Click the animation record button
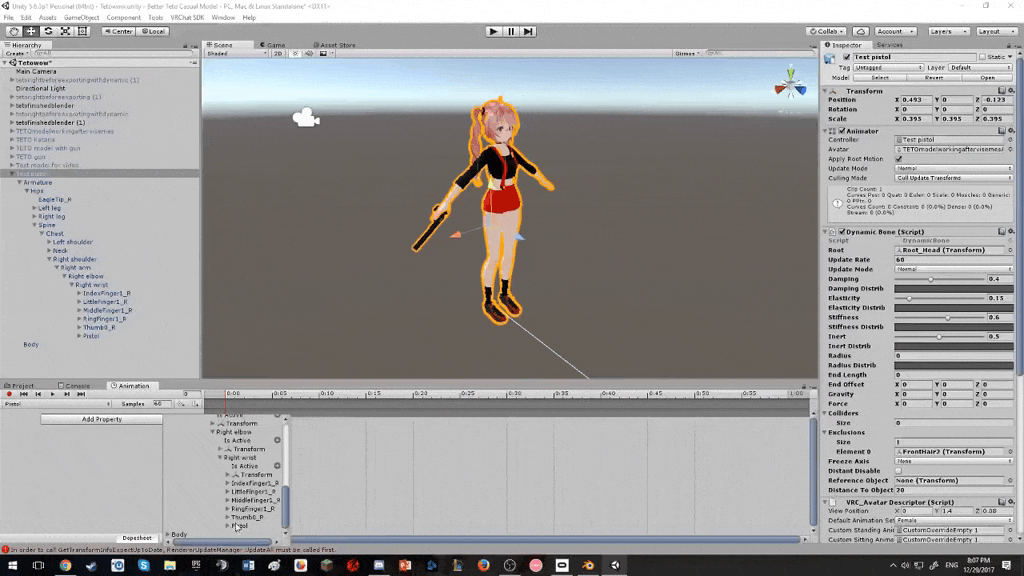Image resolution: width=1024 pixels, height=576 pixels. (x=9, y=394)
